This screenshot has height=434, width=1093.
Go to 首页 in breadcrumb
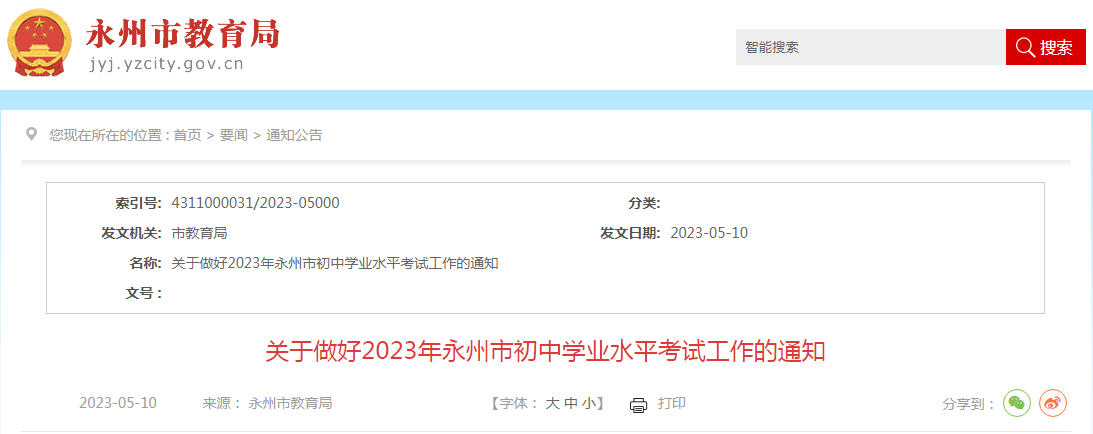(x=188, y=135)
